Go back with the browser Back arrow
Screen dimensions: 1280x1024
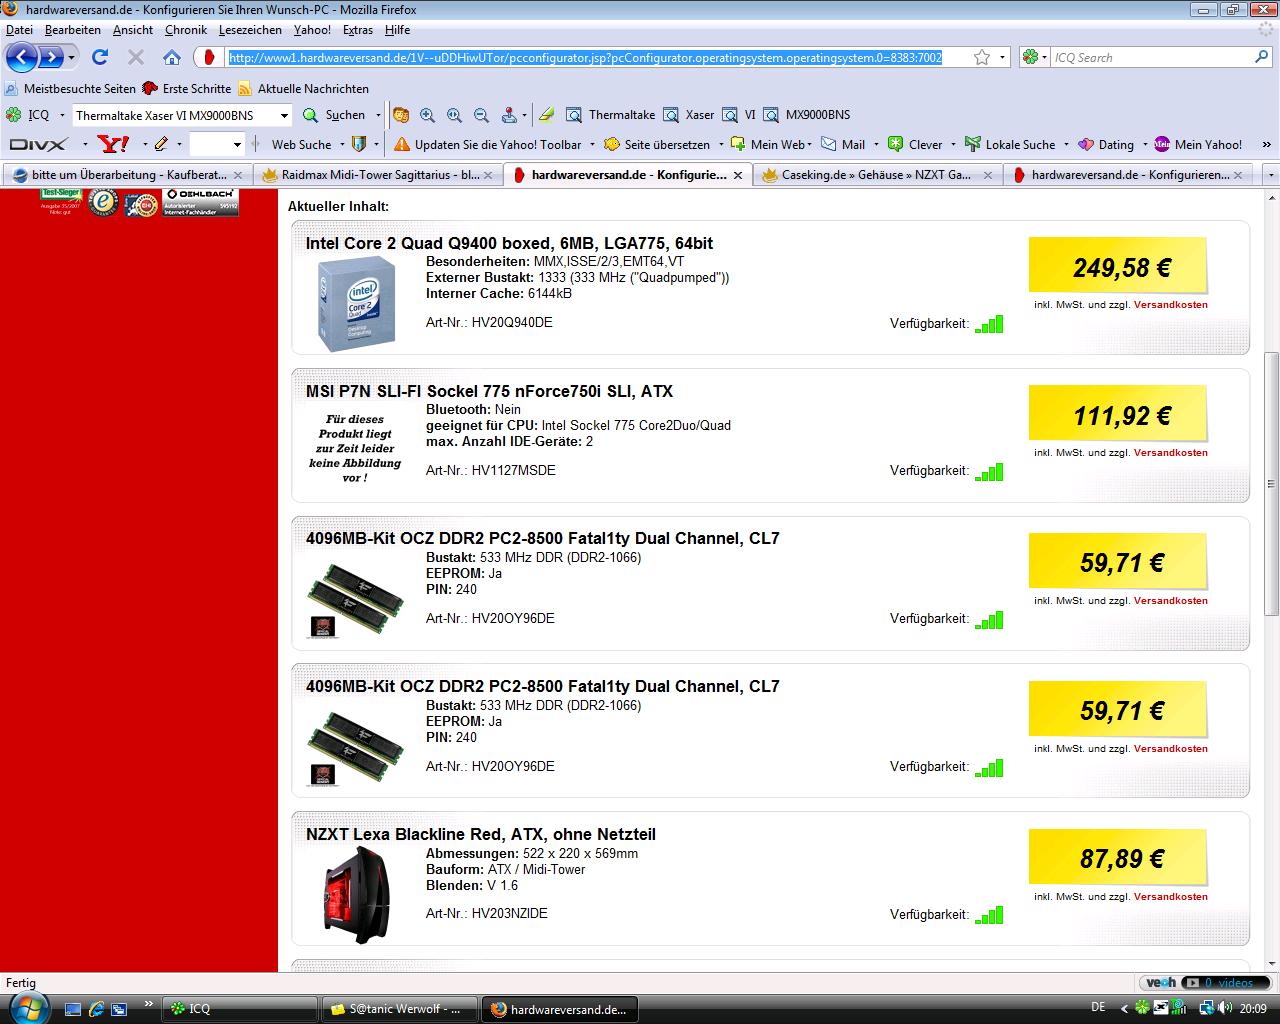click(x=23, y=57)
